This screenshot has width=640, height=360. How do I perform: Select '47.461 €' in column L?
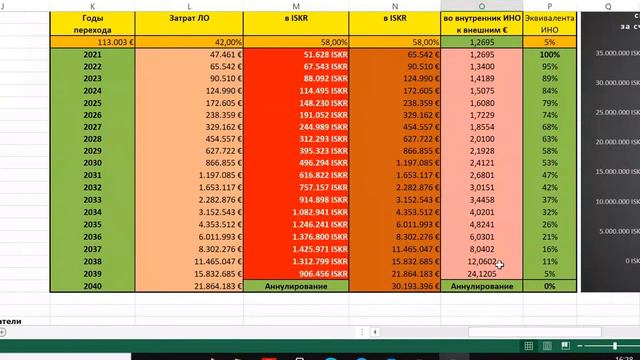[189, 54]
